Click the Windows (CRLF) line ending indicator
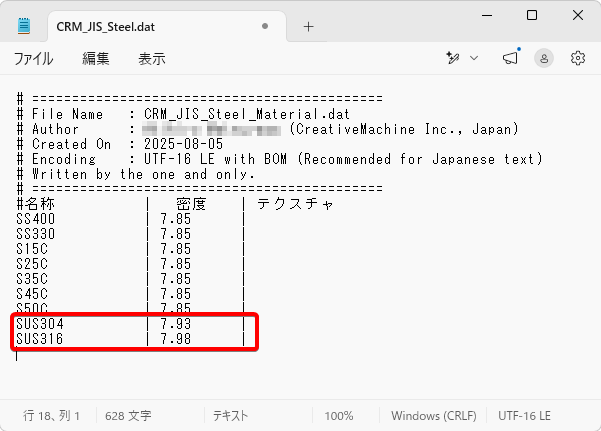The width and height of the screenshot is (601, 431). coord(434,416)
